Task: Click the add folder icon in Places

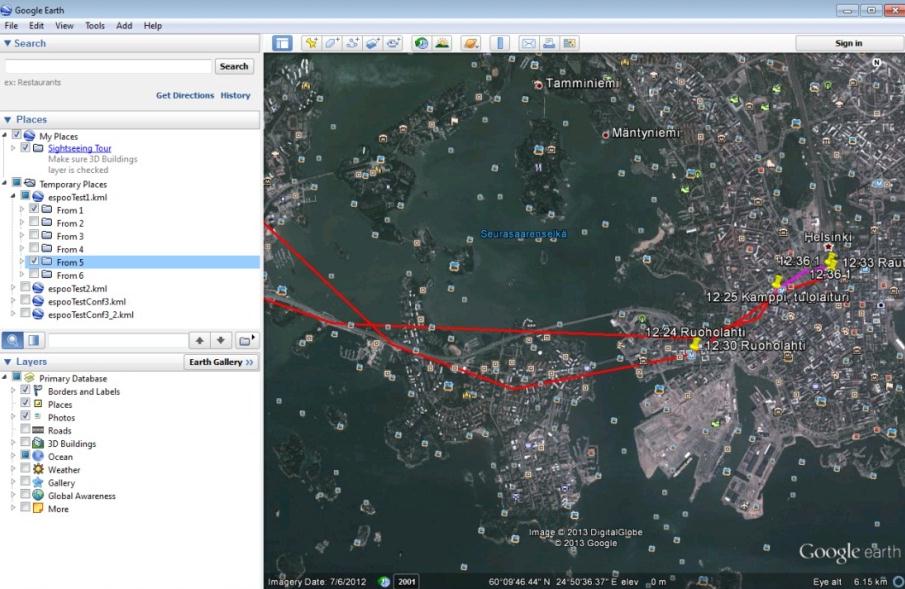Action: [246, 341]
